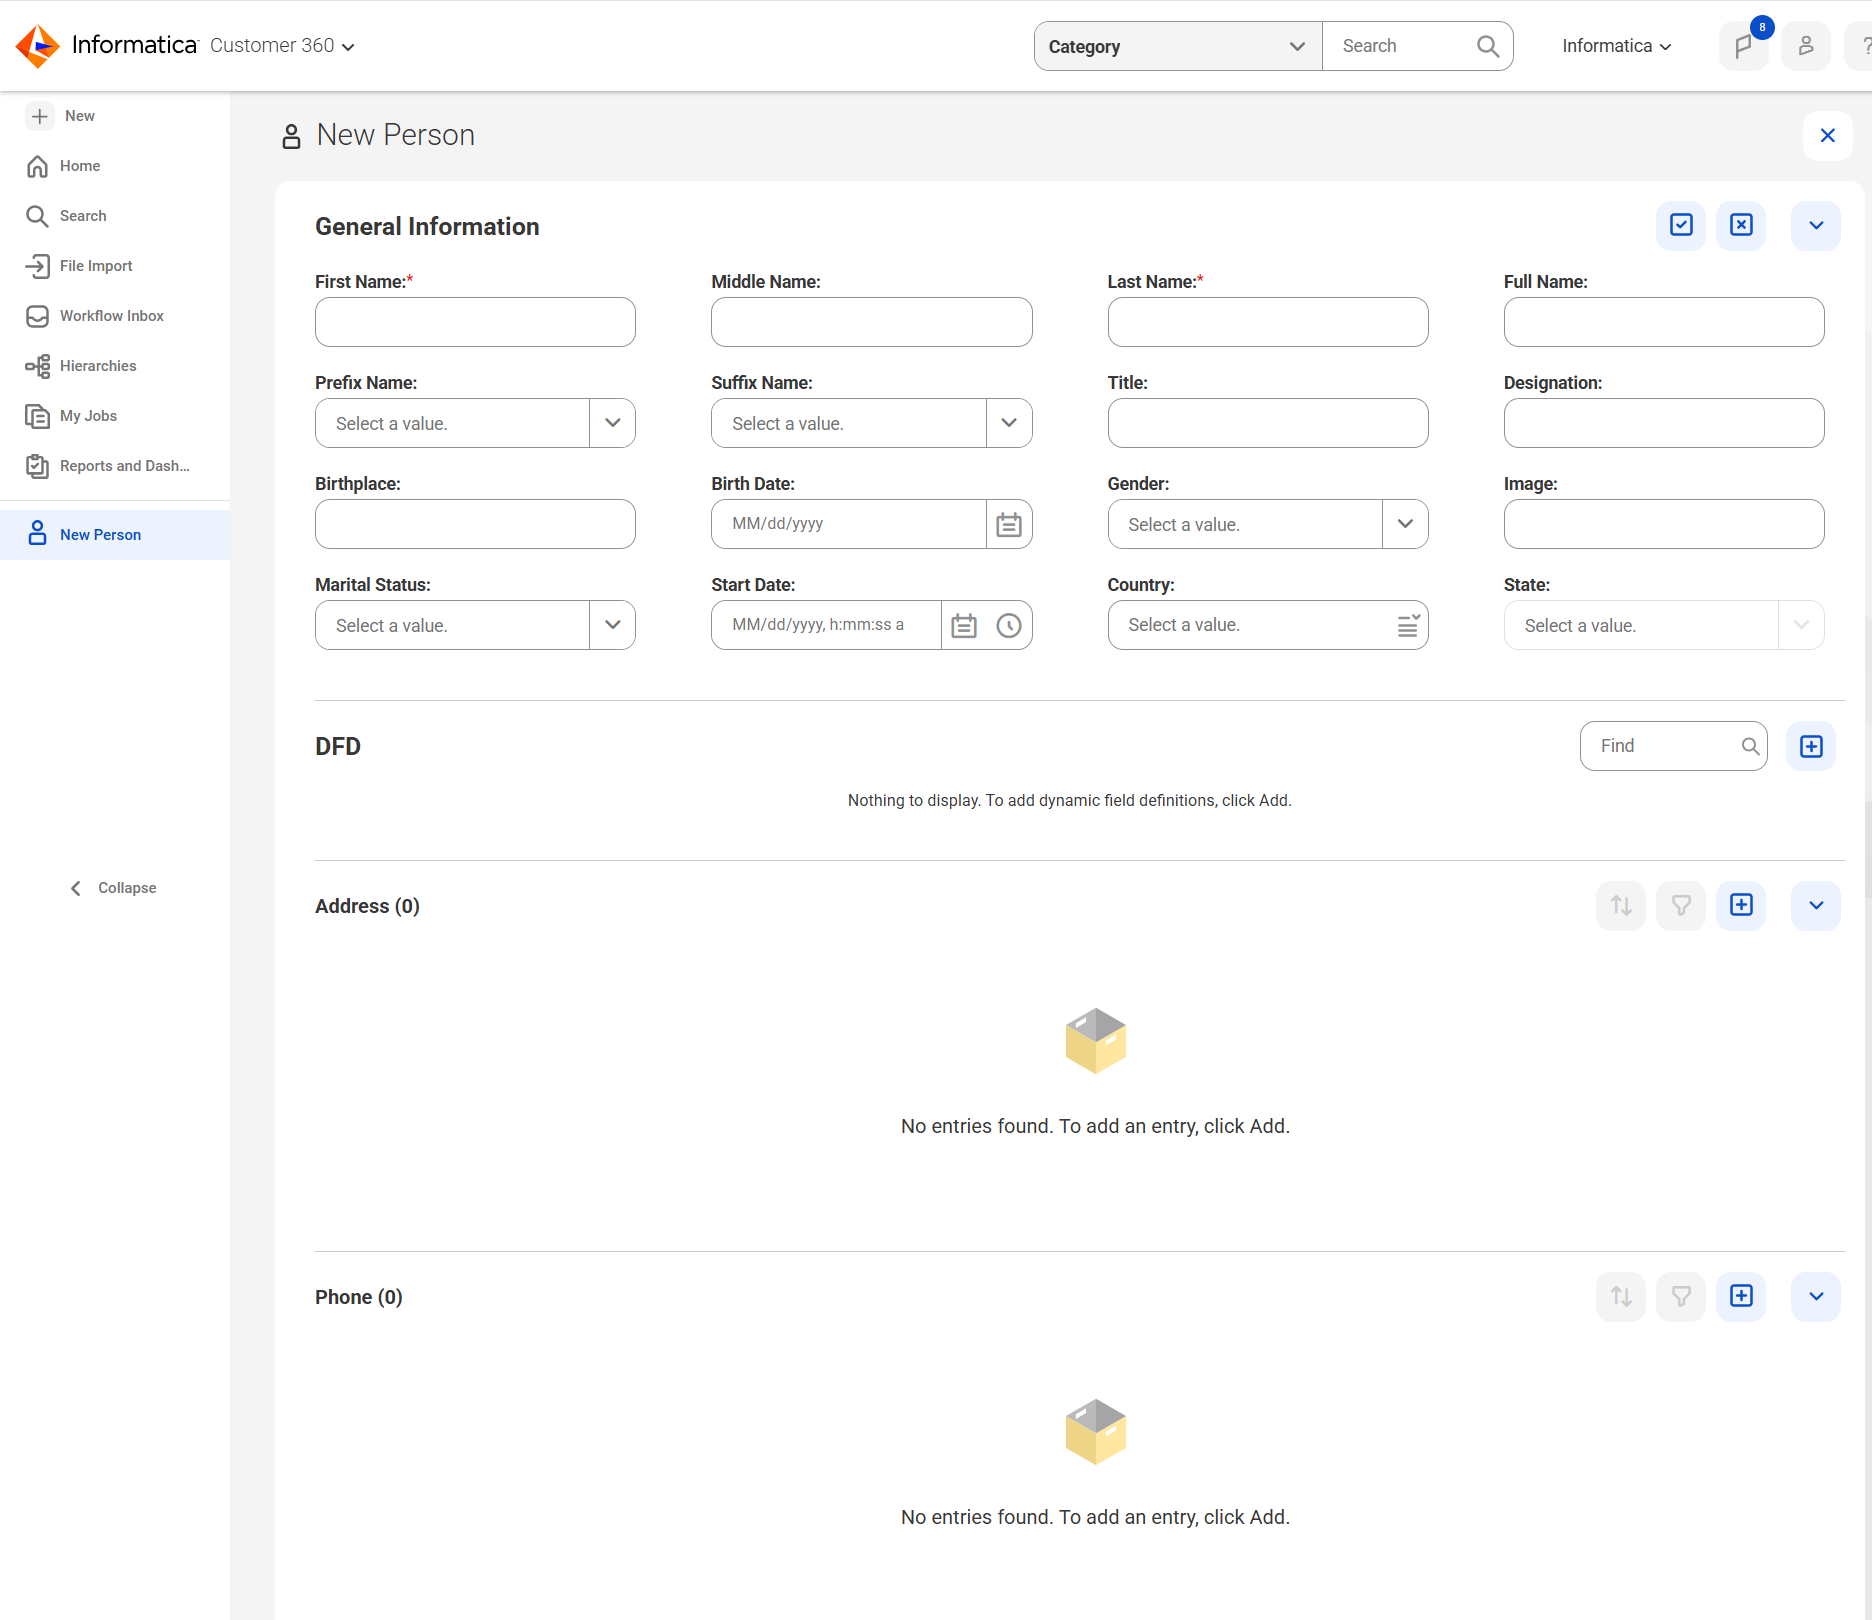Click the Last Name field
Image resolution: width=1872 pixels, height=1620 pixels.
[x=1268, y=322]
